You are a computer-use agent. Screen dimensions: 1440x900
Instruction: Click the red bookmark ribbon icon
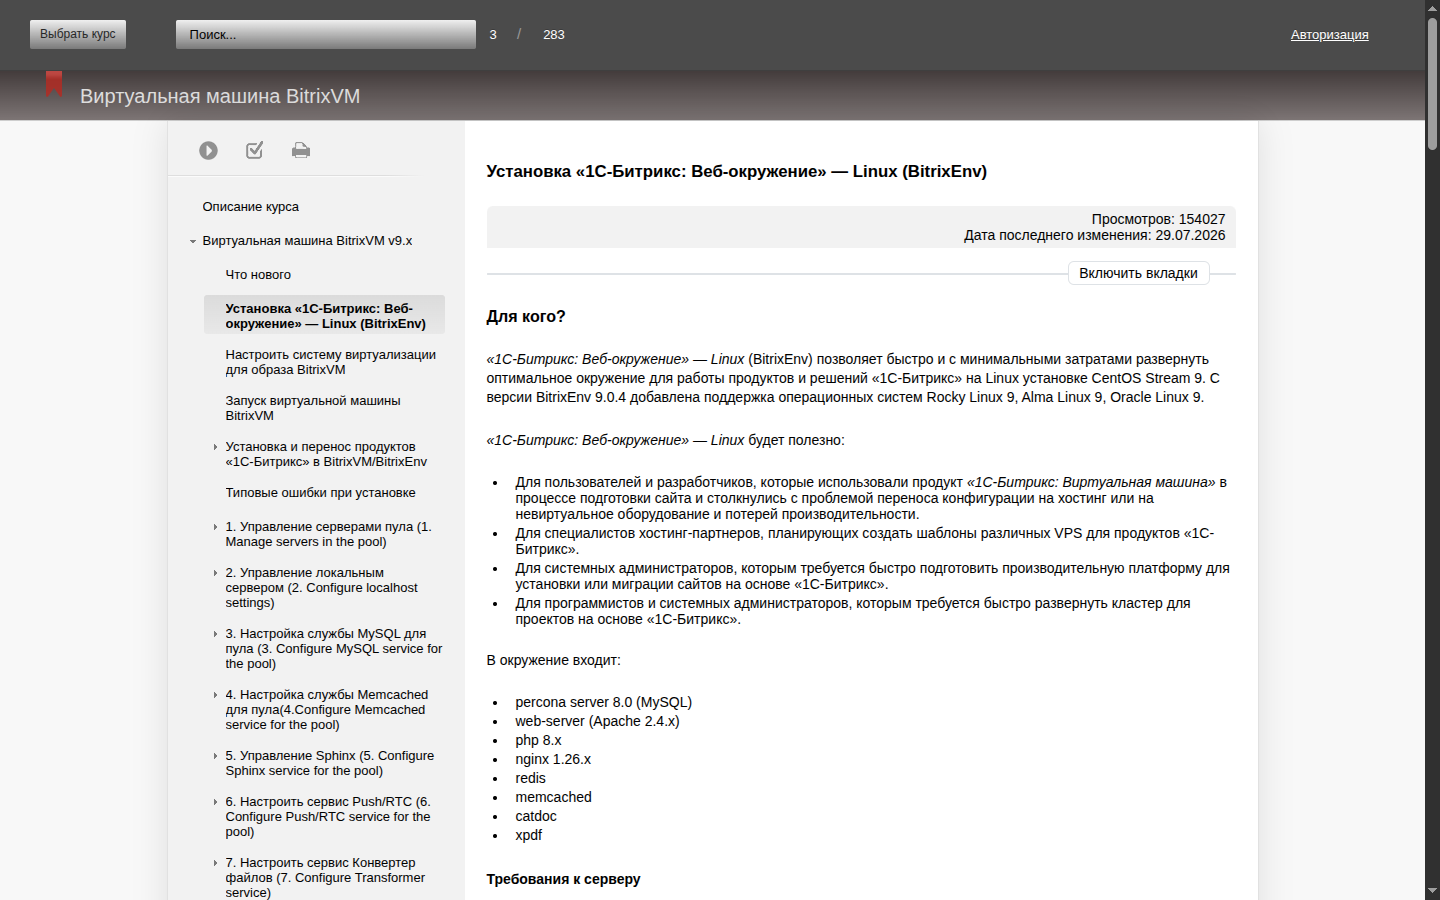pos(54,84)
